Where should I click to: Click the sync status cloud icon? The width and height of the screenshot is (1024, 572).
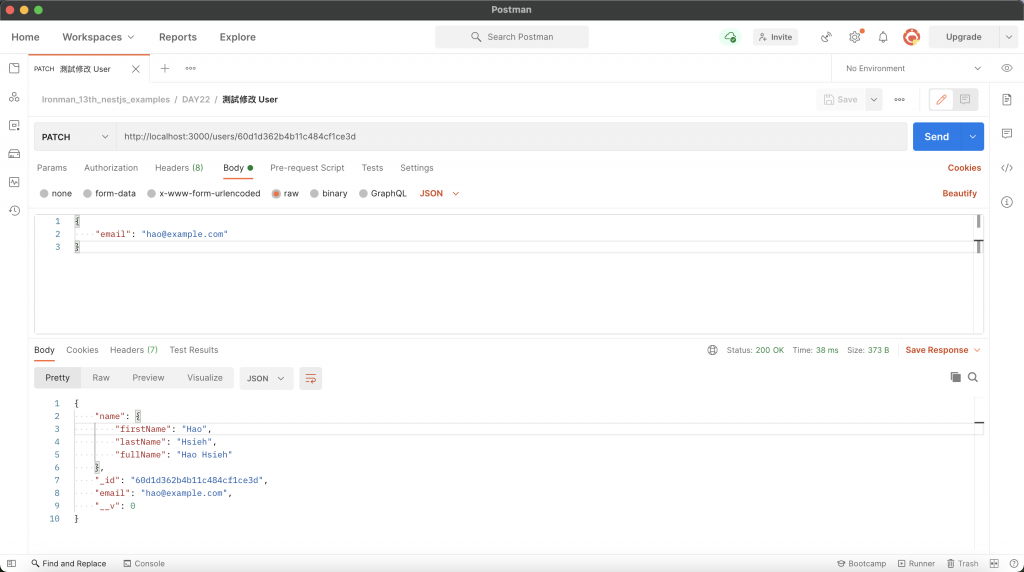click(729, 37)
